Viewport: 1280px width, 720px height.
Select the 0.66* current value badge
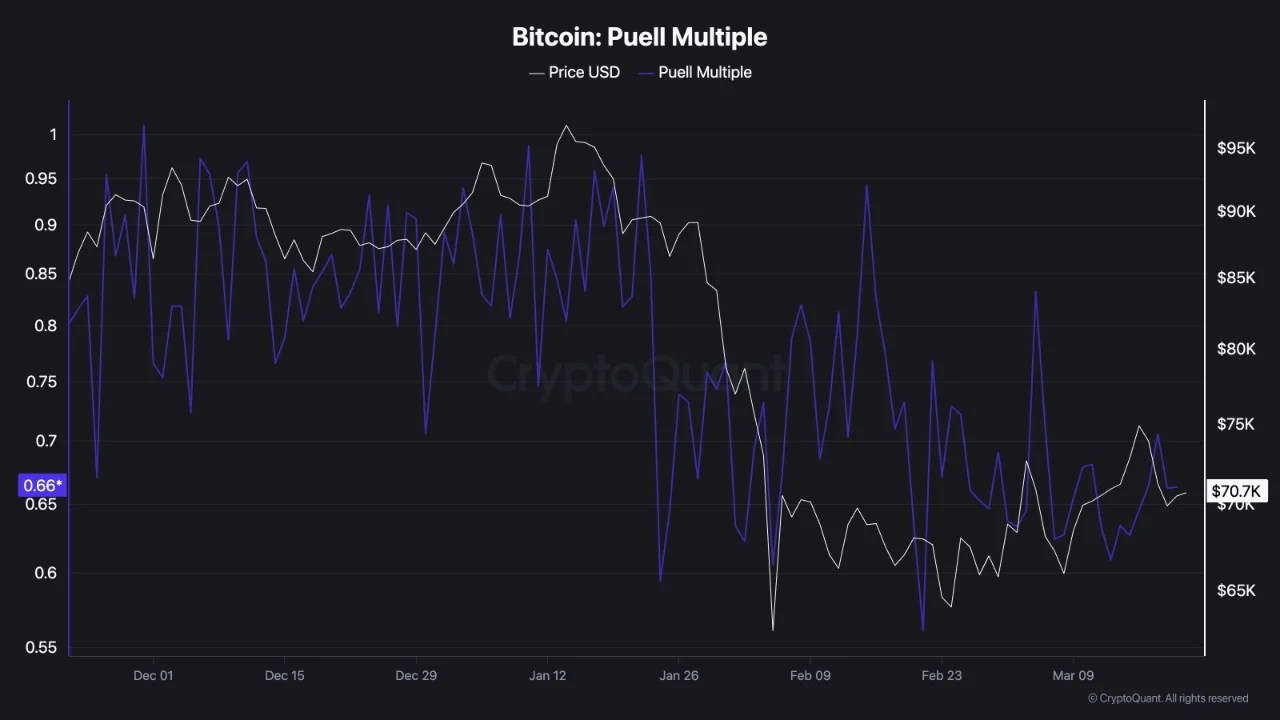43,485
